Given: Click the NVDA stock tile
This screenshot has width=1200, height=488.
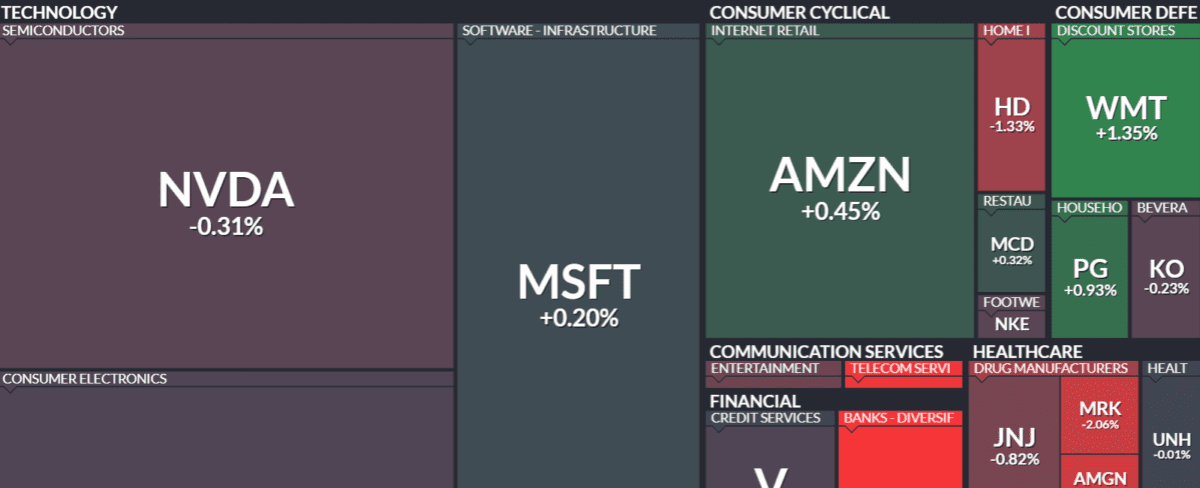Looking at the screenshot, I should pos(226,202).
